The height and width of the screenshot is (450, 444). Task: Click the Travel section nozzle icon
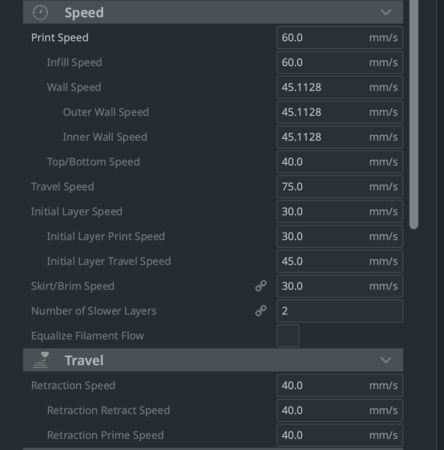[x=41, y=360]
